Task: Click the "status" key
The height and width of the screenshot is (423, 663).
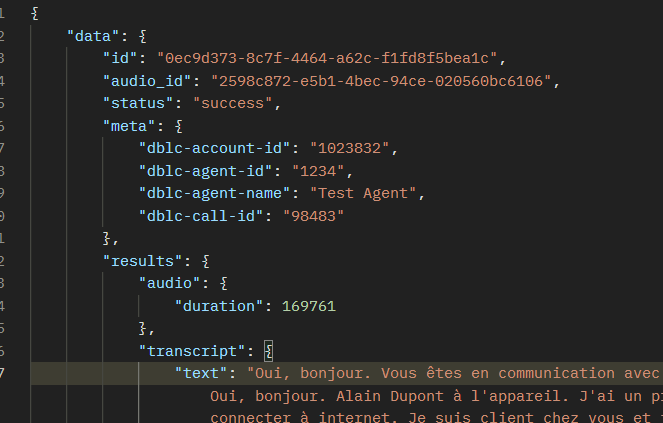Action: pos(138,104)
